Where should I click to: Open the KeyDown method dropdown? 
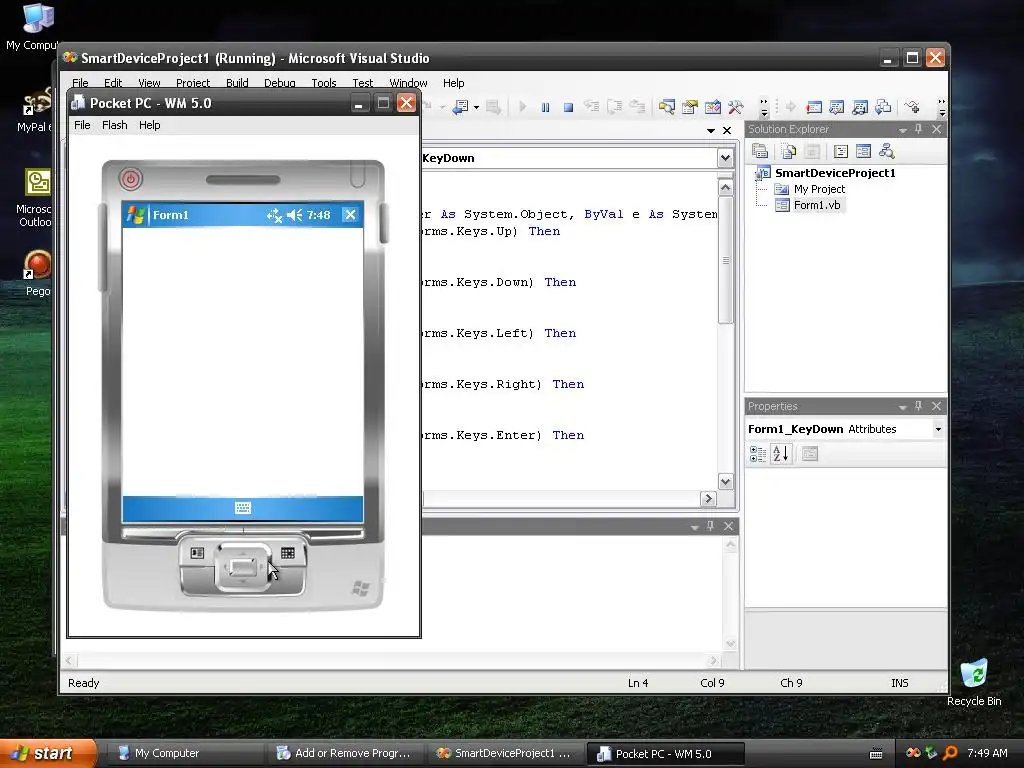[725, 158]
